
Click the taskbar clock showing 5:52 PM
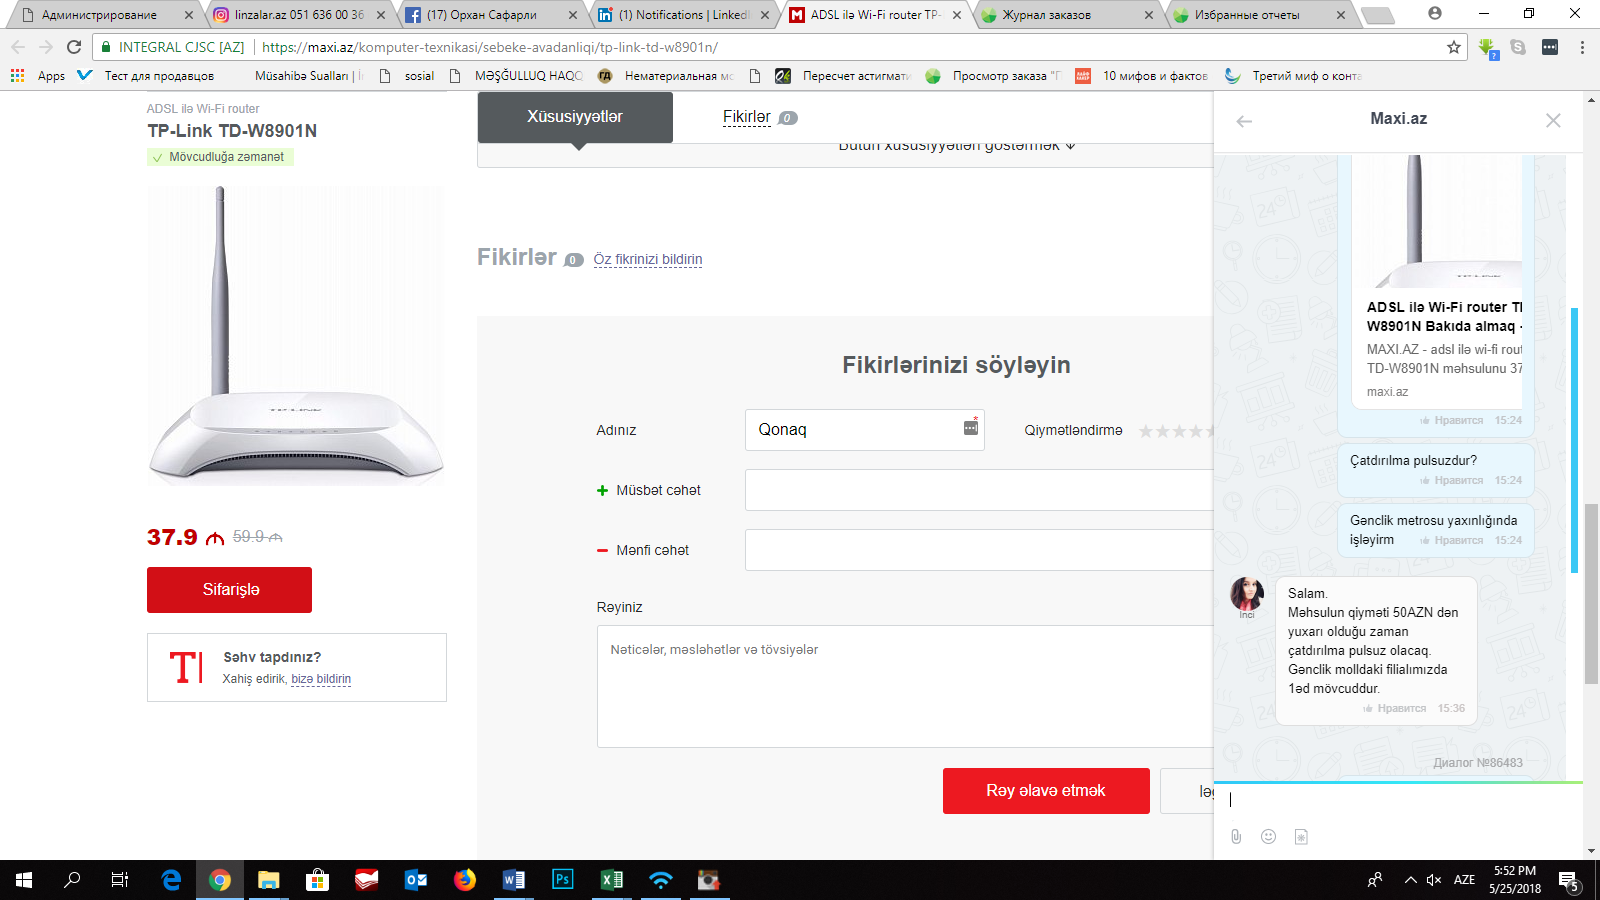1515,880
